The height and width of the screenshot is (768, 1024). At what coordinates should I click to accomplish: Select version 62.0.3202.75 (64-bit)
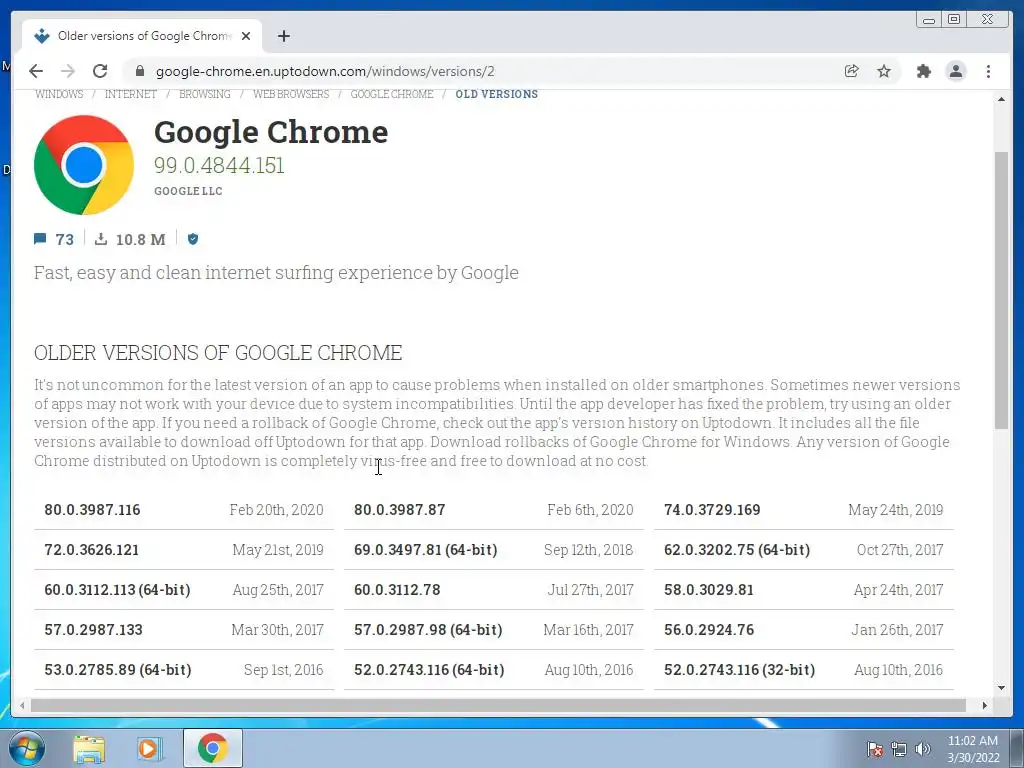[737, 550]
